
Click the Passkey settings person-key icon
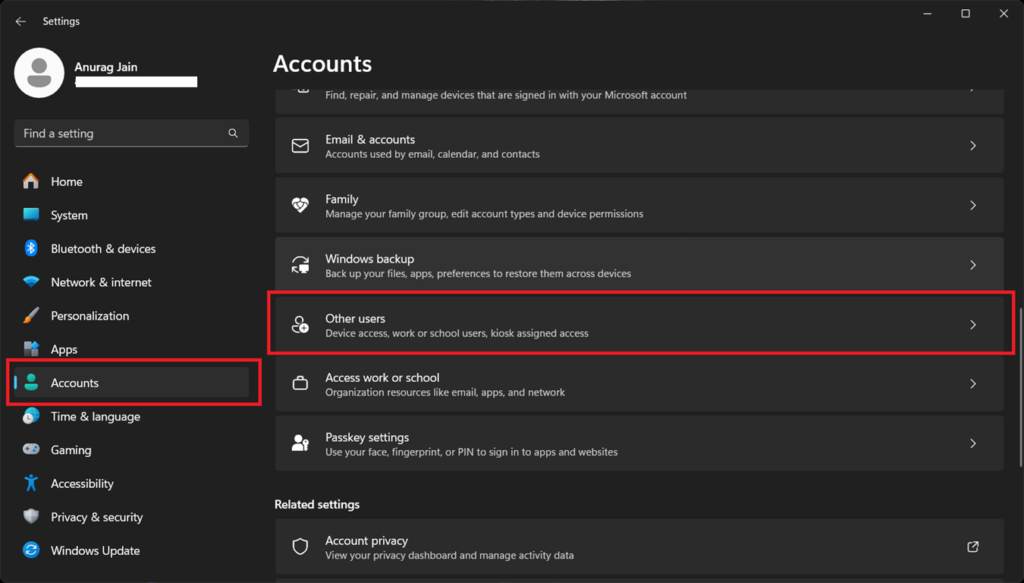tap(300, 443)
